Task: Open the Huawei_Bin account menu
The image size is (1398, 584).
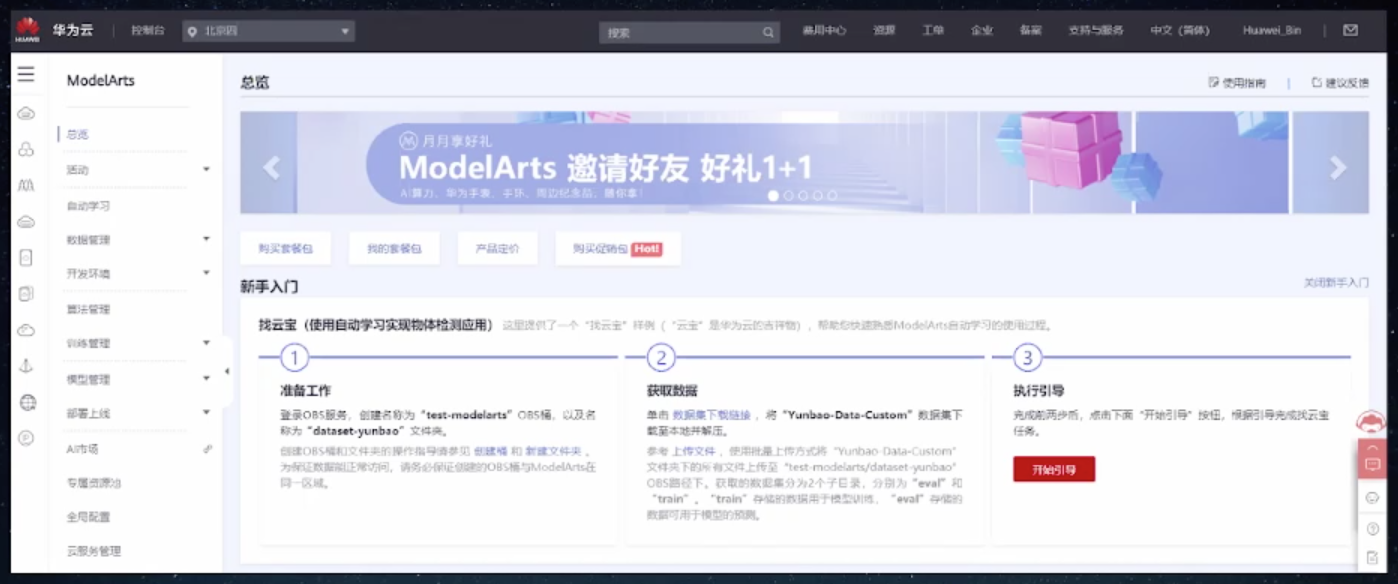Action: coord(1272,31)
